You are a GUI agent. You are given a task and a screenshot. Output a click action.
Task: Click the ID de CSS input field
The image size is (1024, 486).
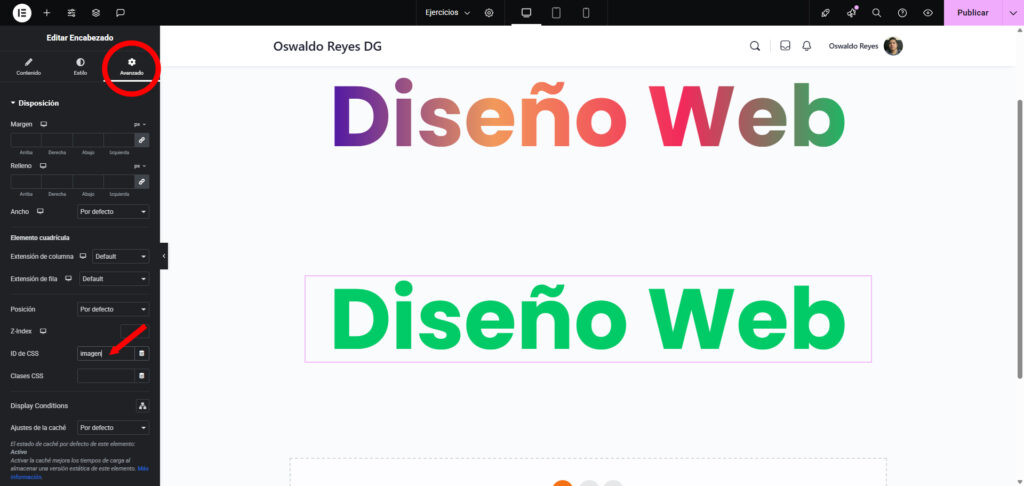(104, 353)
